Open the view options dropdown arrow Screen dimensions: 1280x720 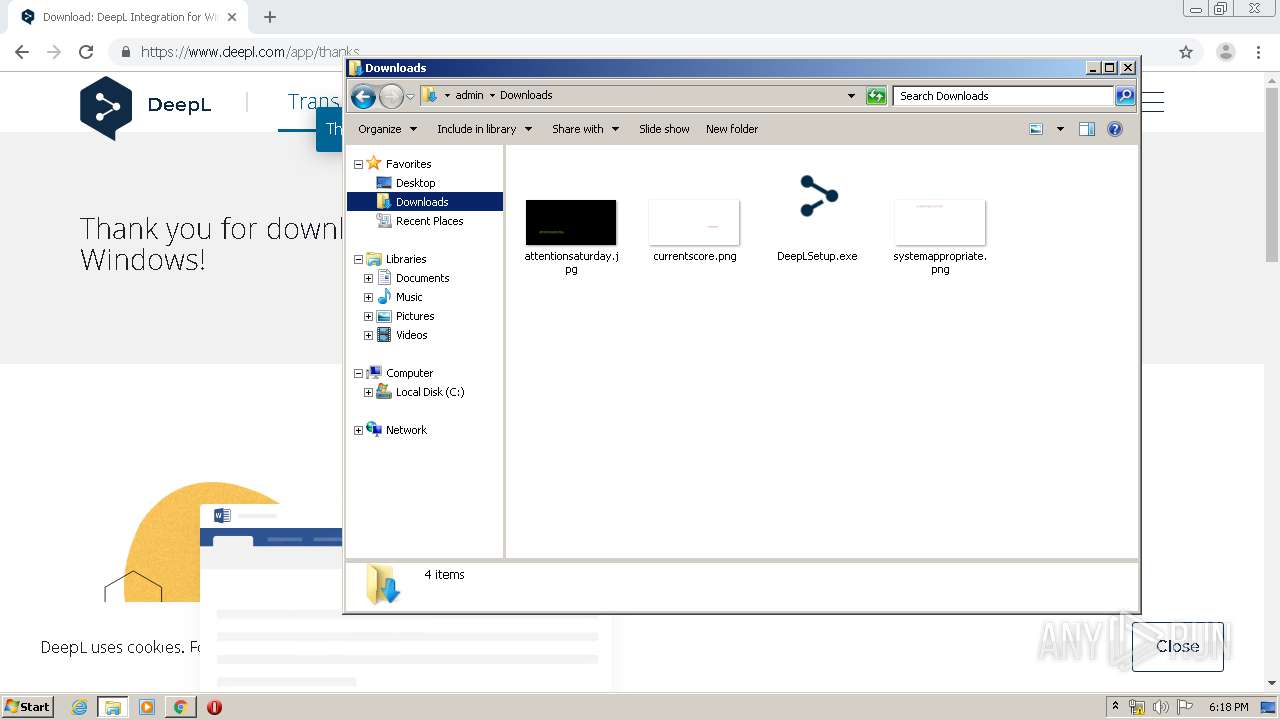tap(1060, 129)
